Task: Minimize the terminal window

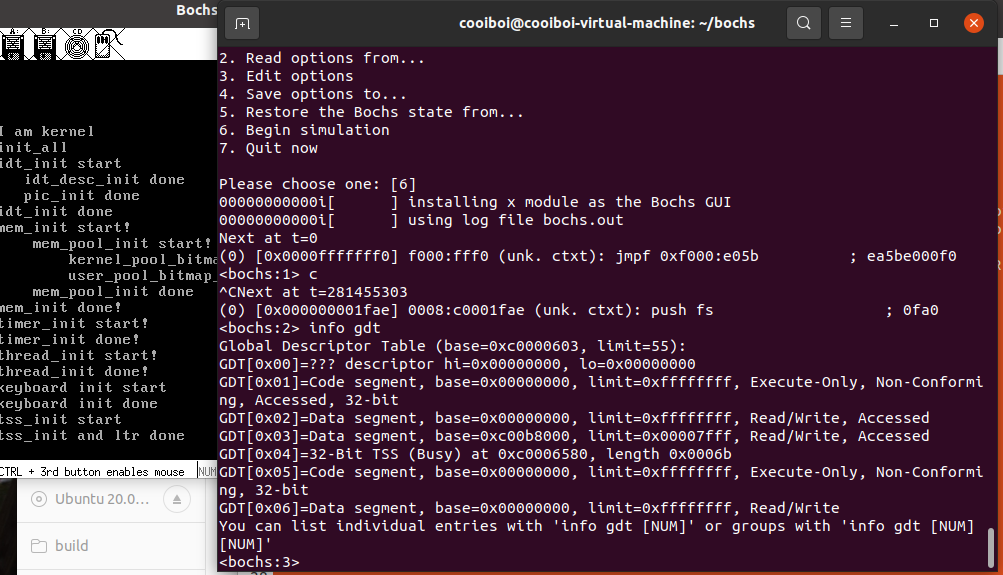Action: [x=894, y=24]
